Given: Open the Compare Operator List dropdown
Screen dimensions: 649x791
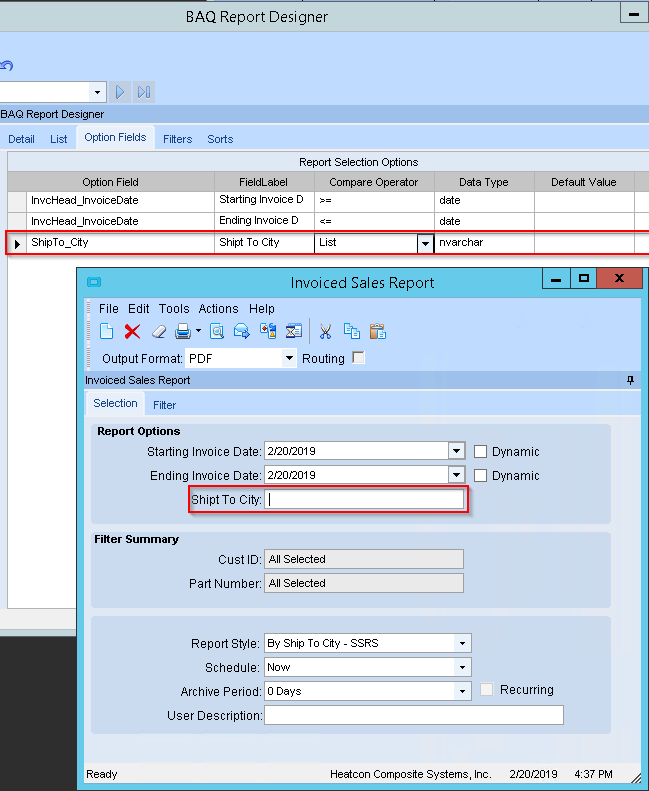Looking at the screenshot, I should pyautogui.click(x=425, y=243).
